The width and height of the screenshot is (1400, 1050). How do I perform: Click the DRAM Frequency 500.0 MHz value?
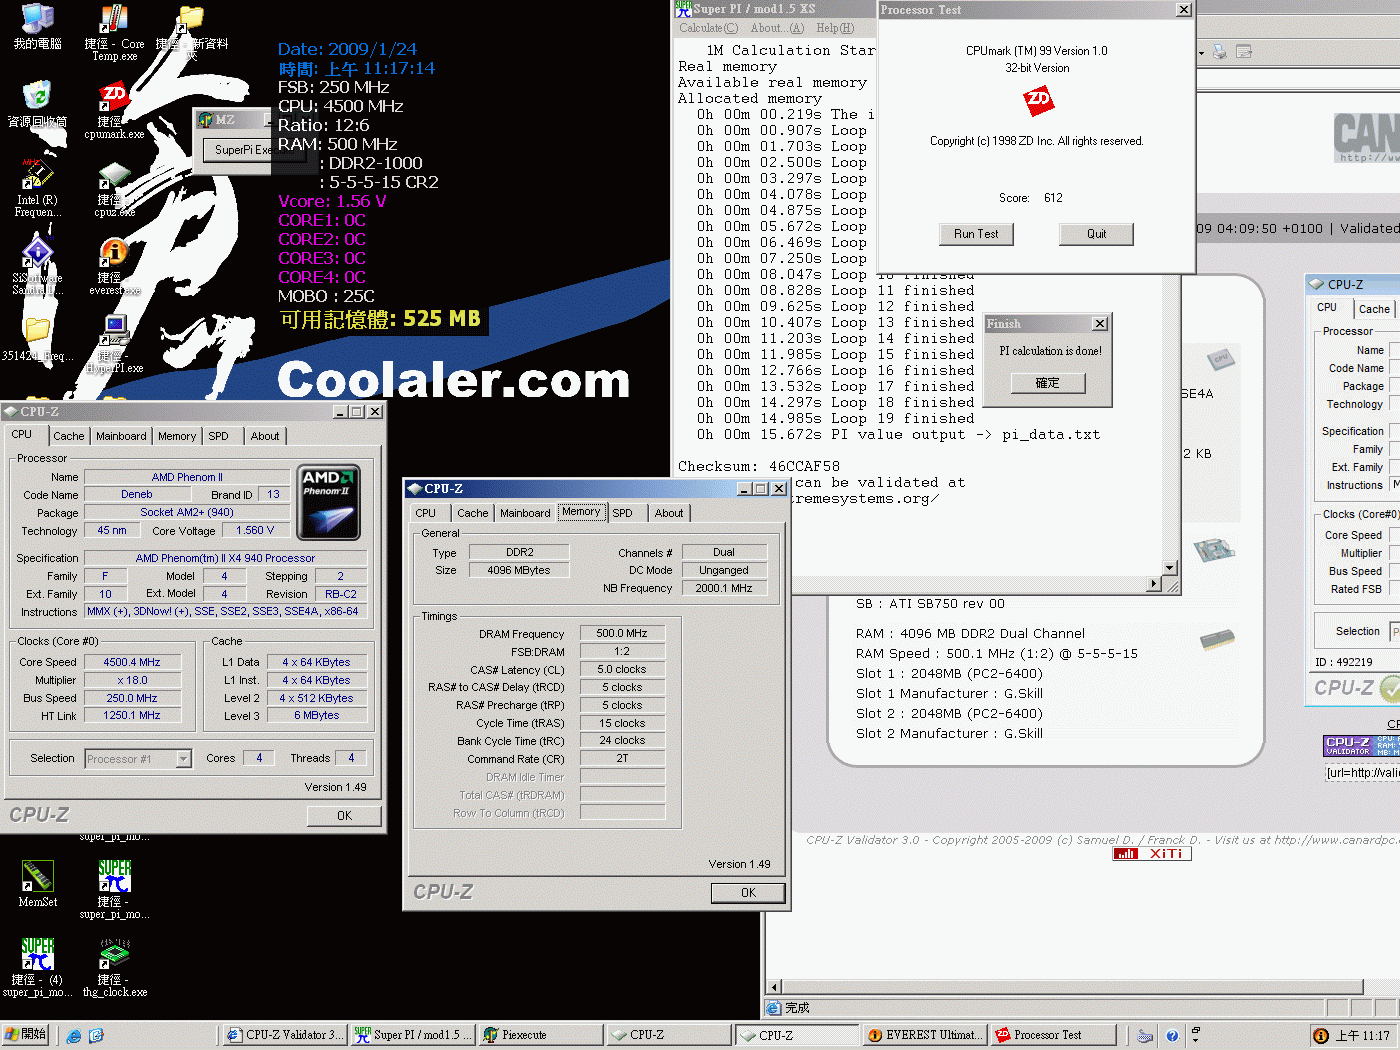622,633
